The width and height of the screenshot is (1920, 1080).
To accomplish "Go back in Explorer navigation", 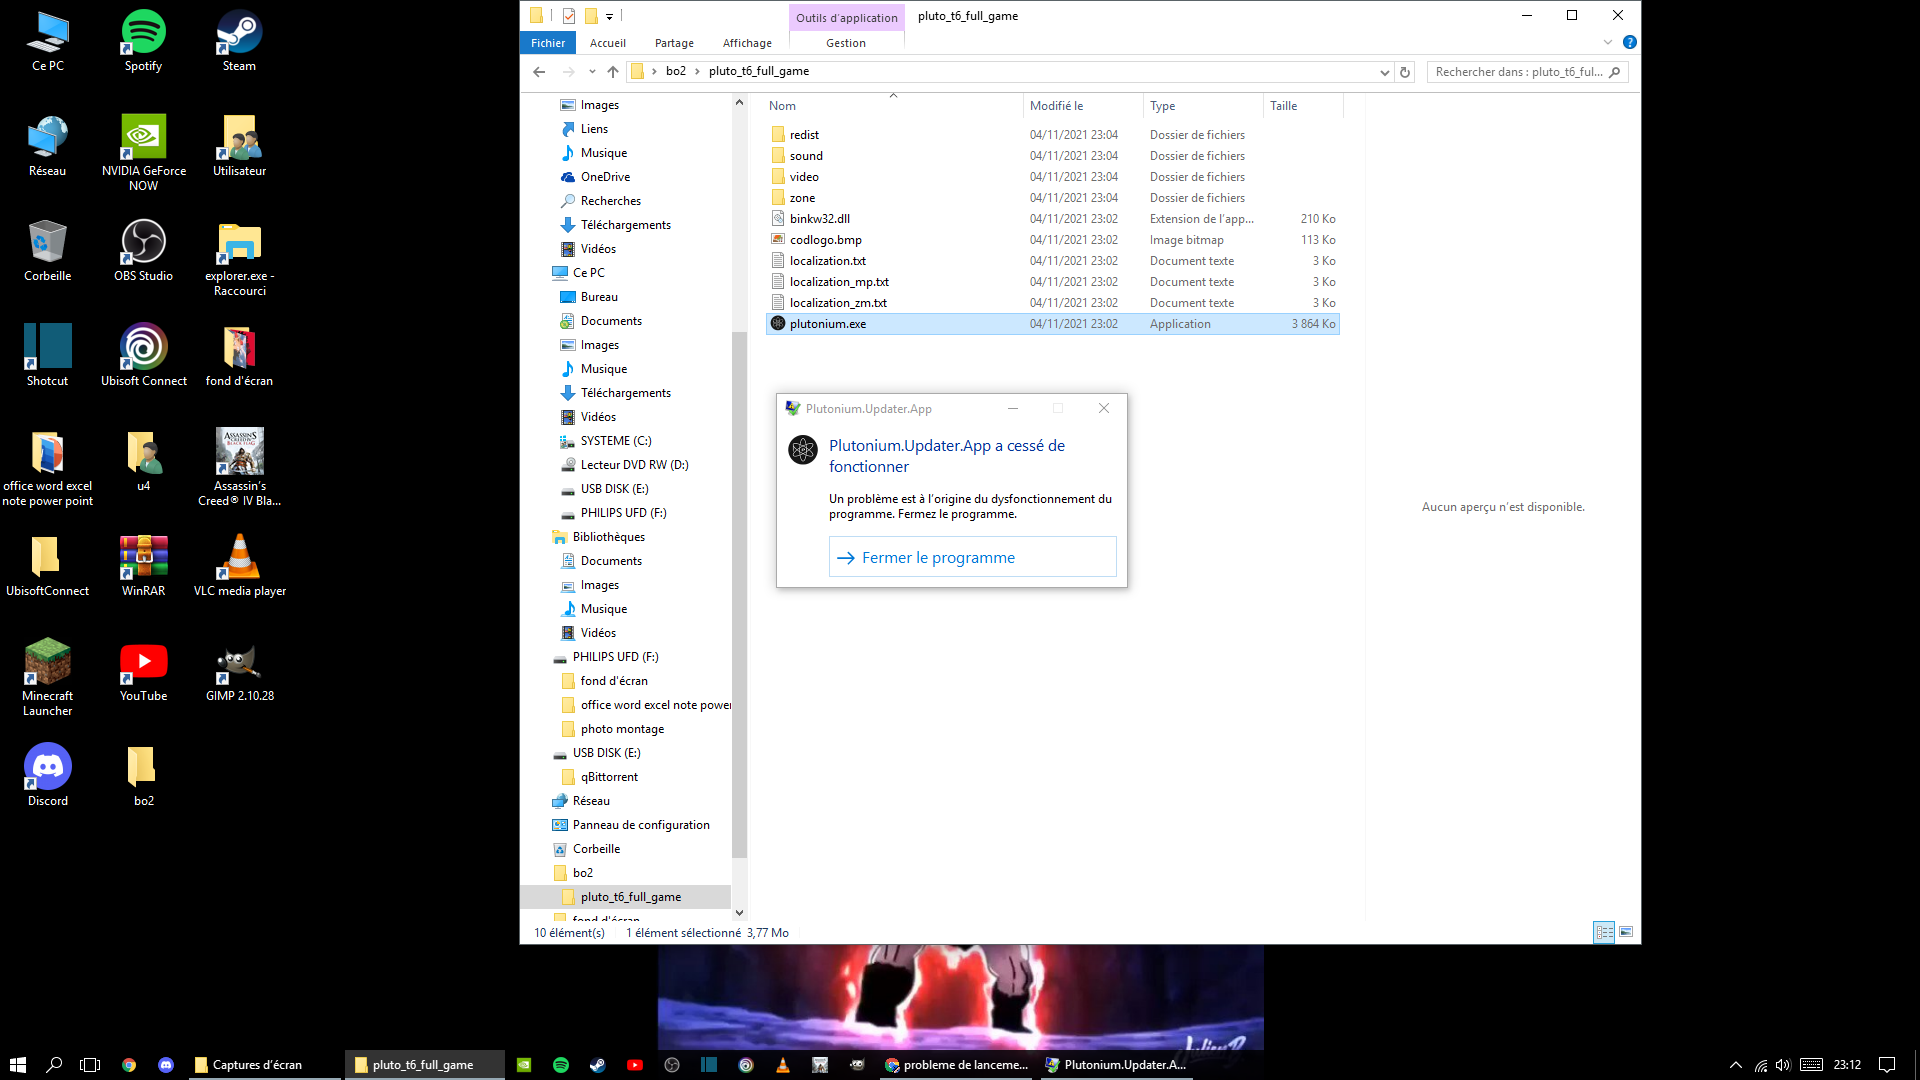I will click(539, 72).
